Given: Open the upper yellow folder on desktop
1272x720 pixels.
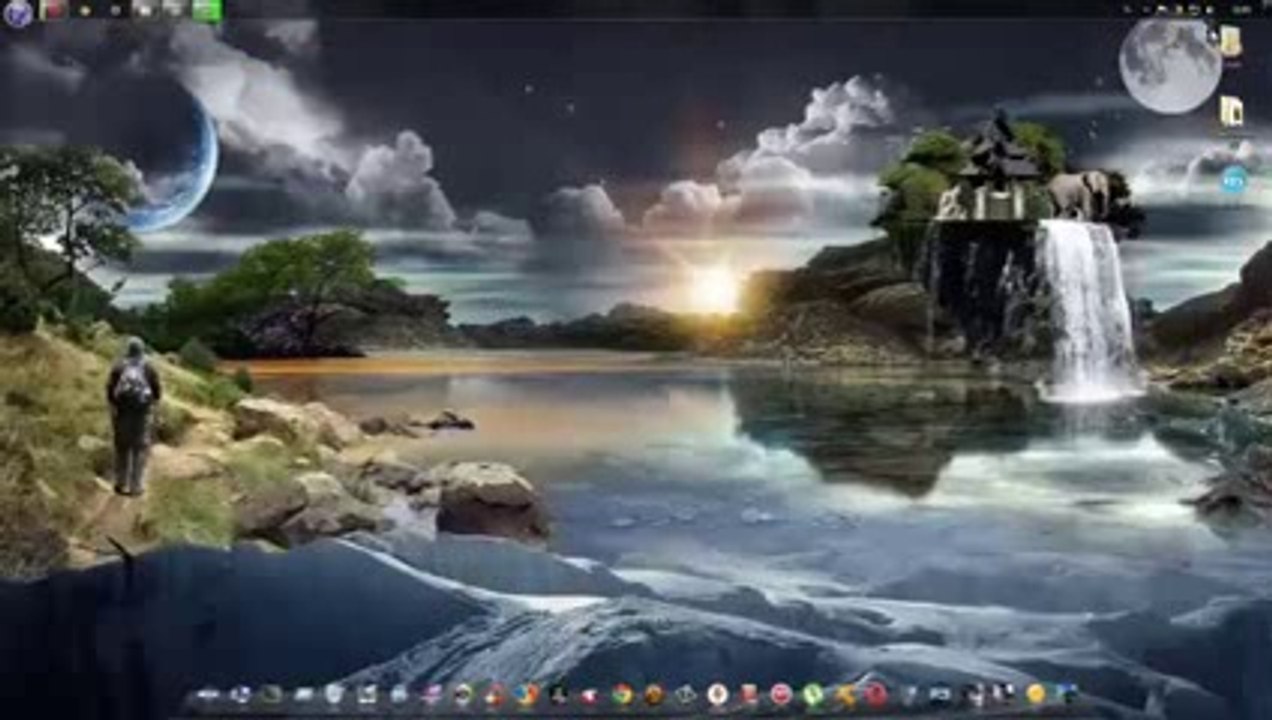Looking at the screenshot, I should tap(1231, 41).
